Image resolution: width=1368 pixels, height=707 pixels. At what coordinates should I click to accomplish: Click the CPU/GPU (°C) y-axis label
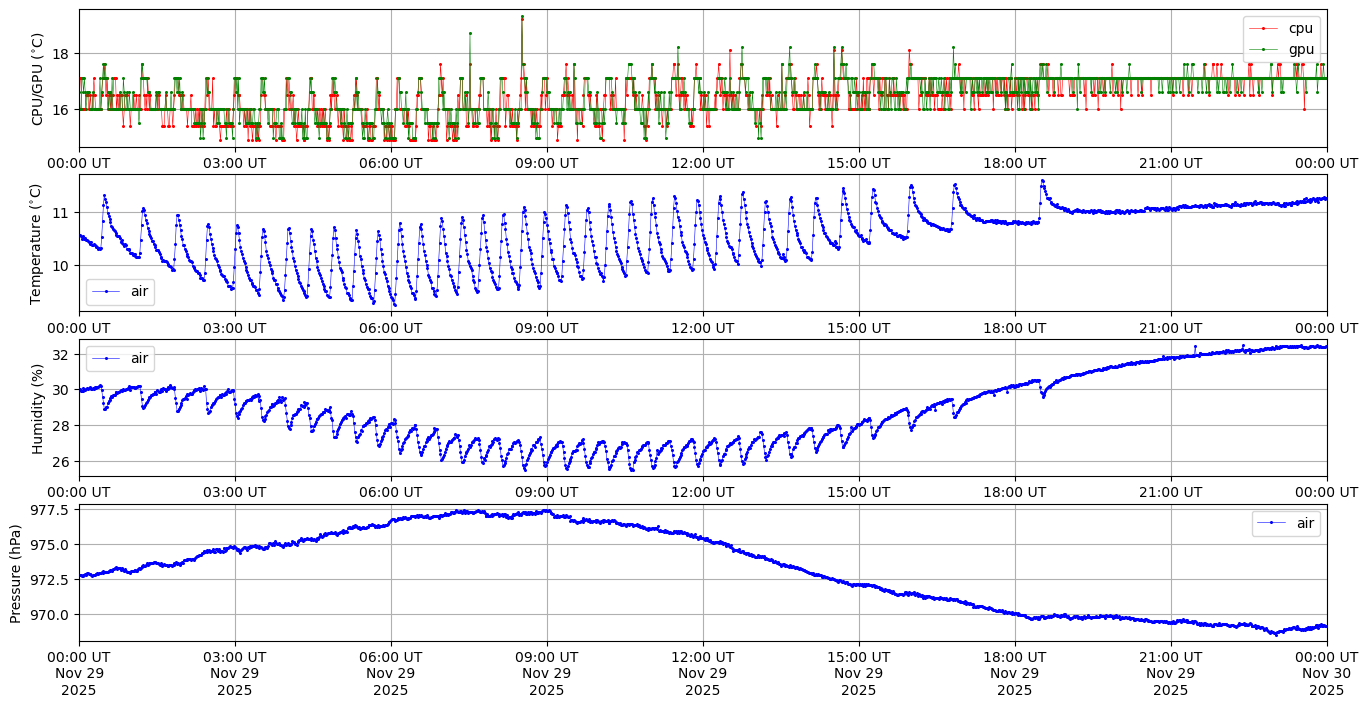click(x=38, y=79)
